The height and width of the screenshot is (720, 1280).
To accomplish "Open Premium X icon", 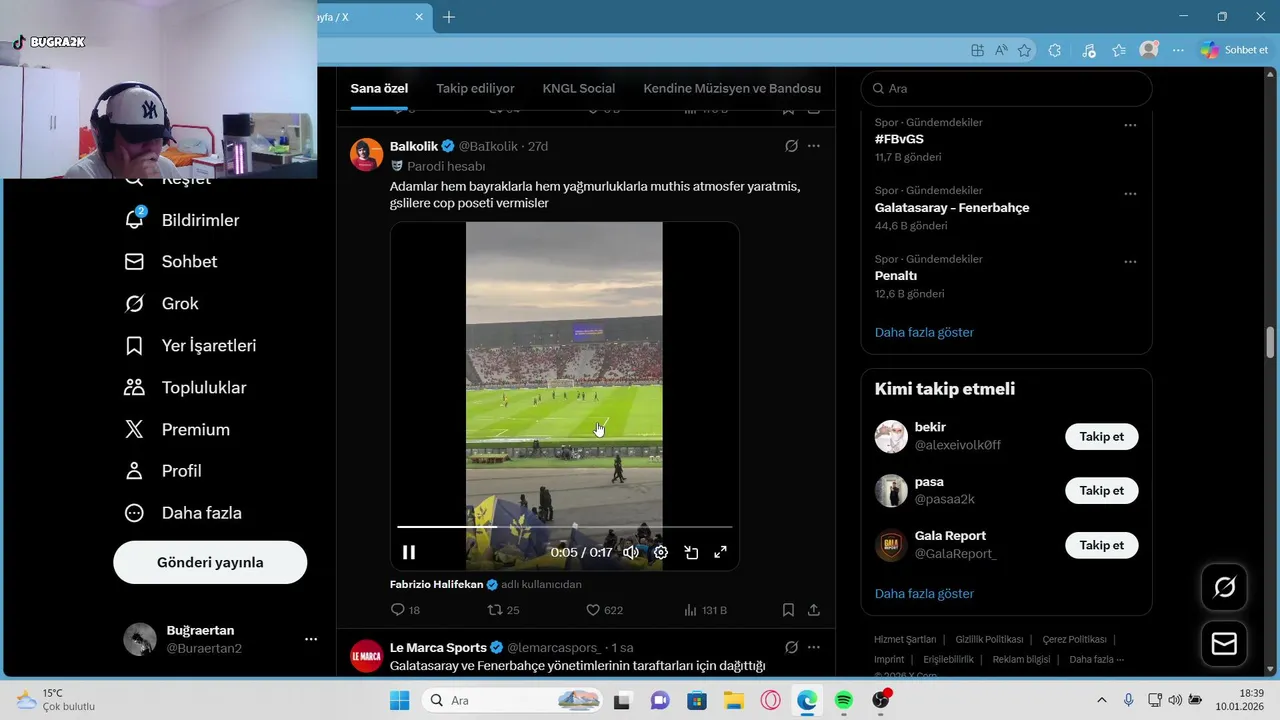I will pos(134,429).
